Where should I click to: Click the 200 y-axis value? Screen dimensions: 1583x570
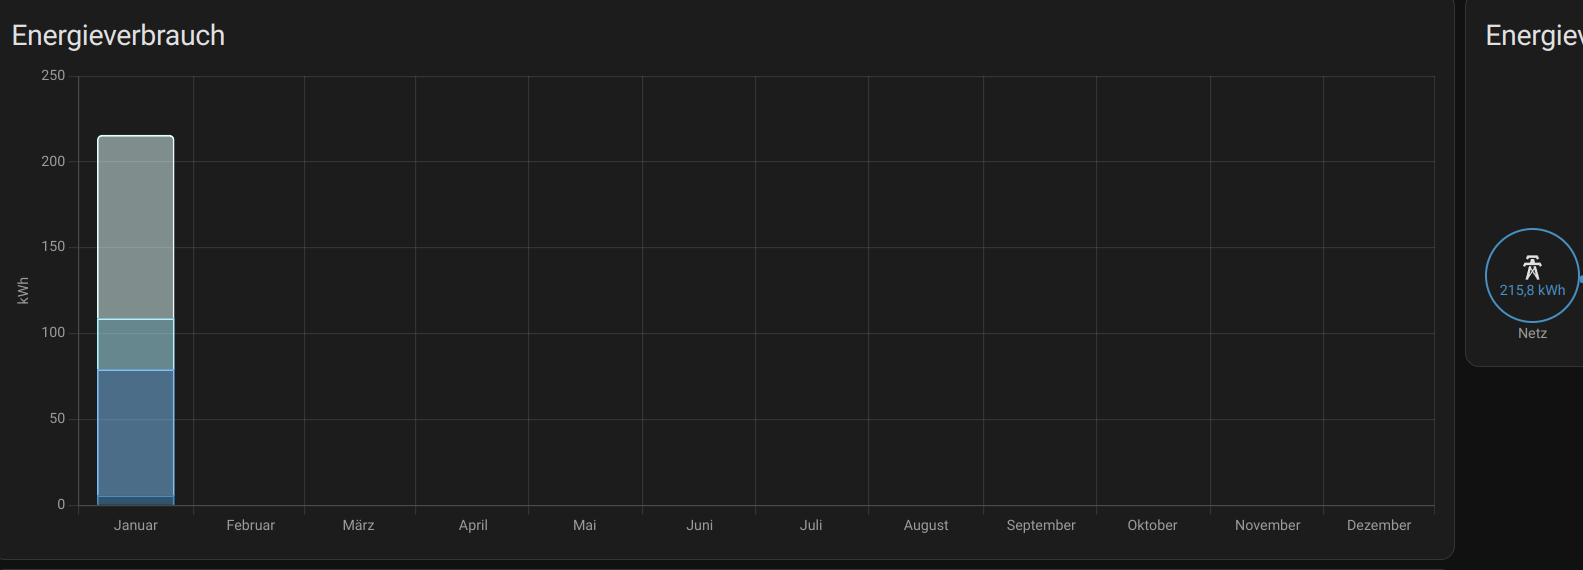coord(53,161)
